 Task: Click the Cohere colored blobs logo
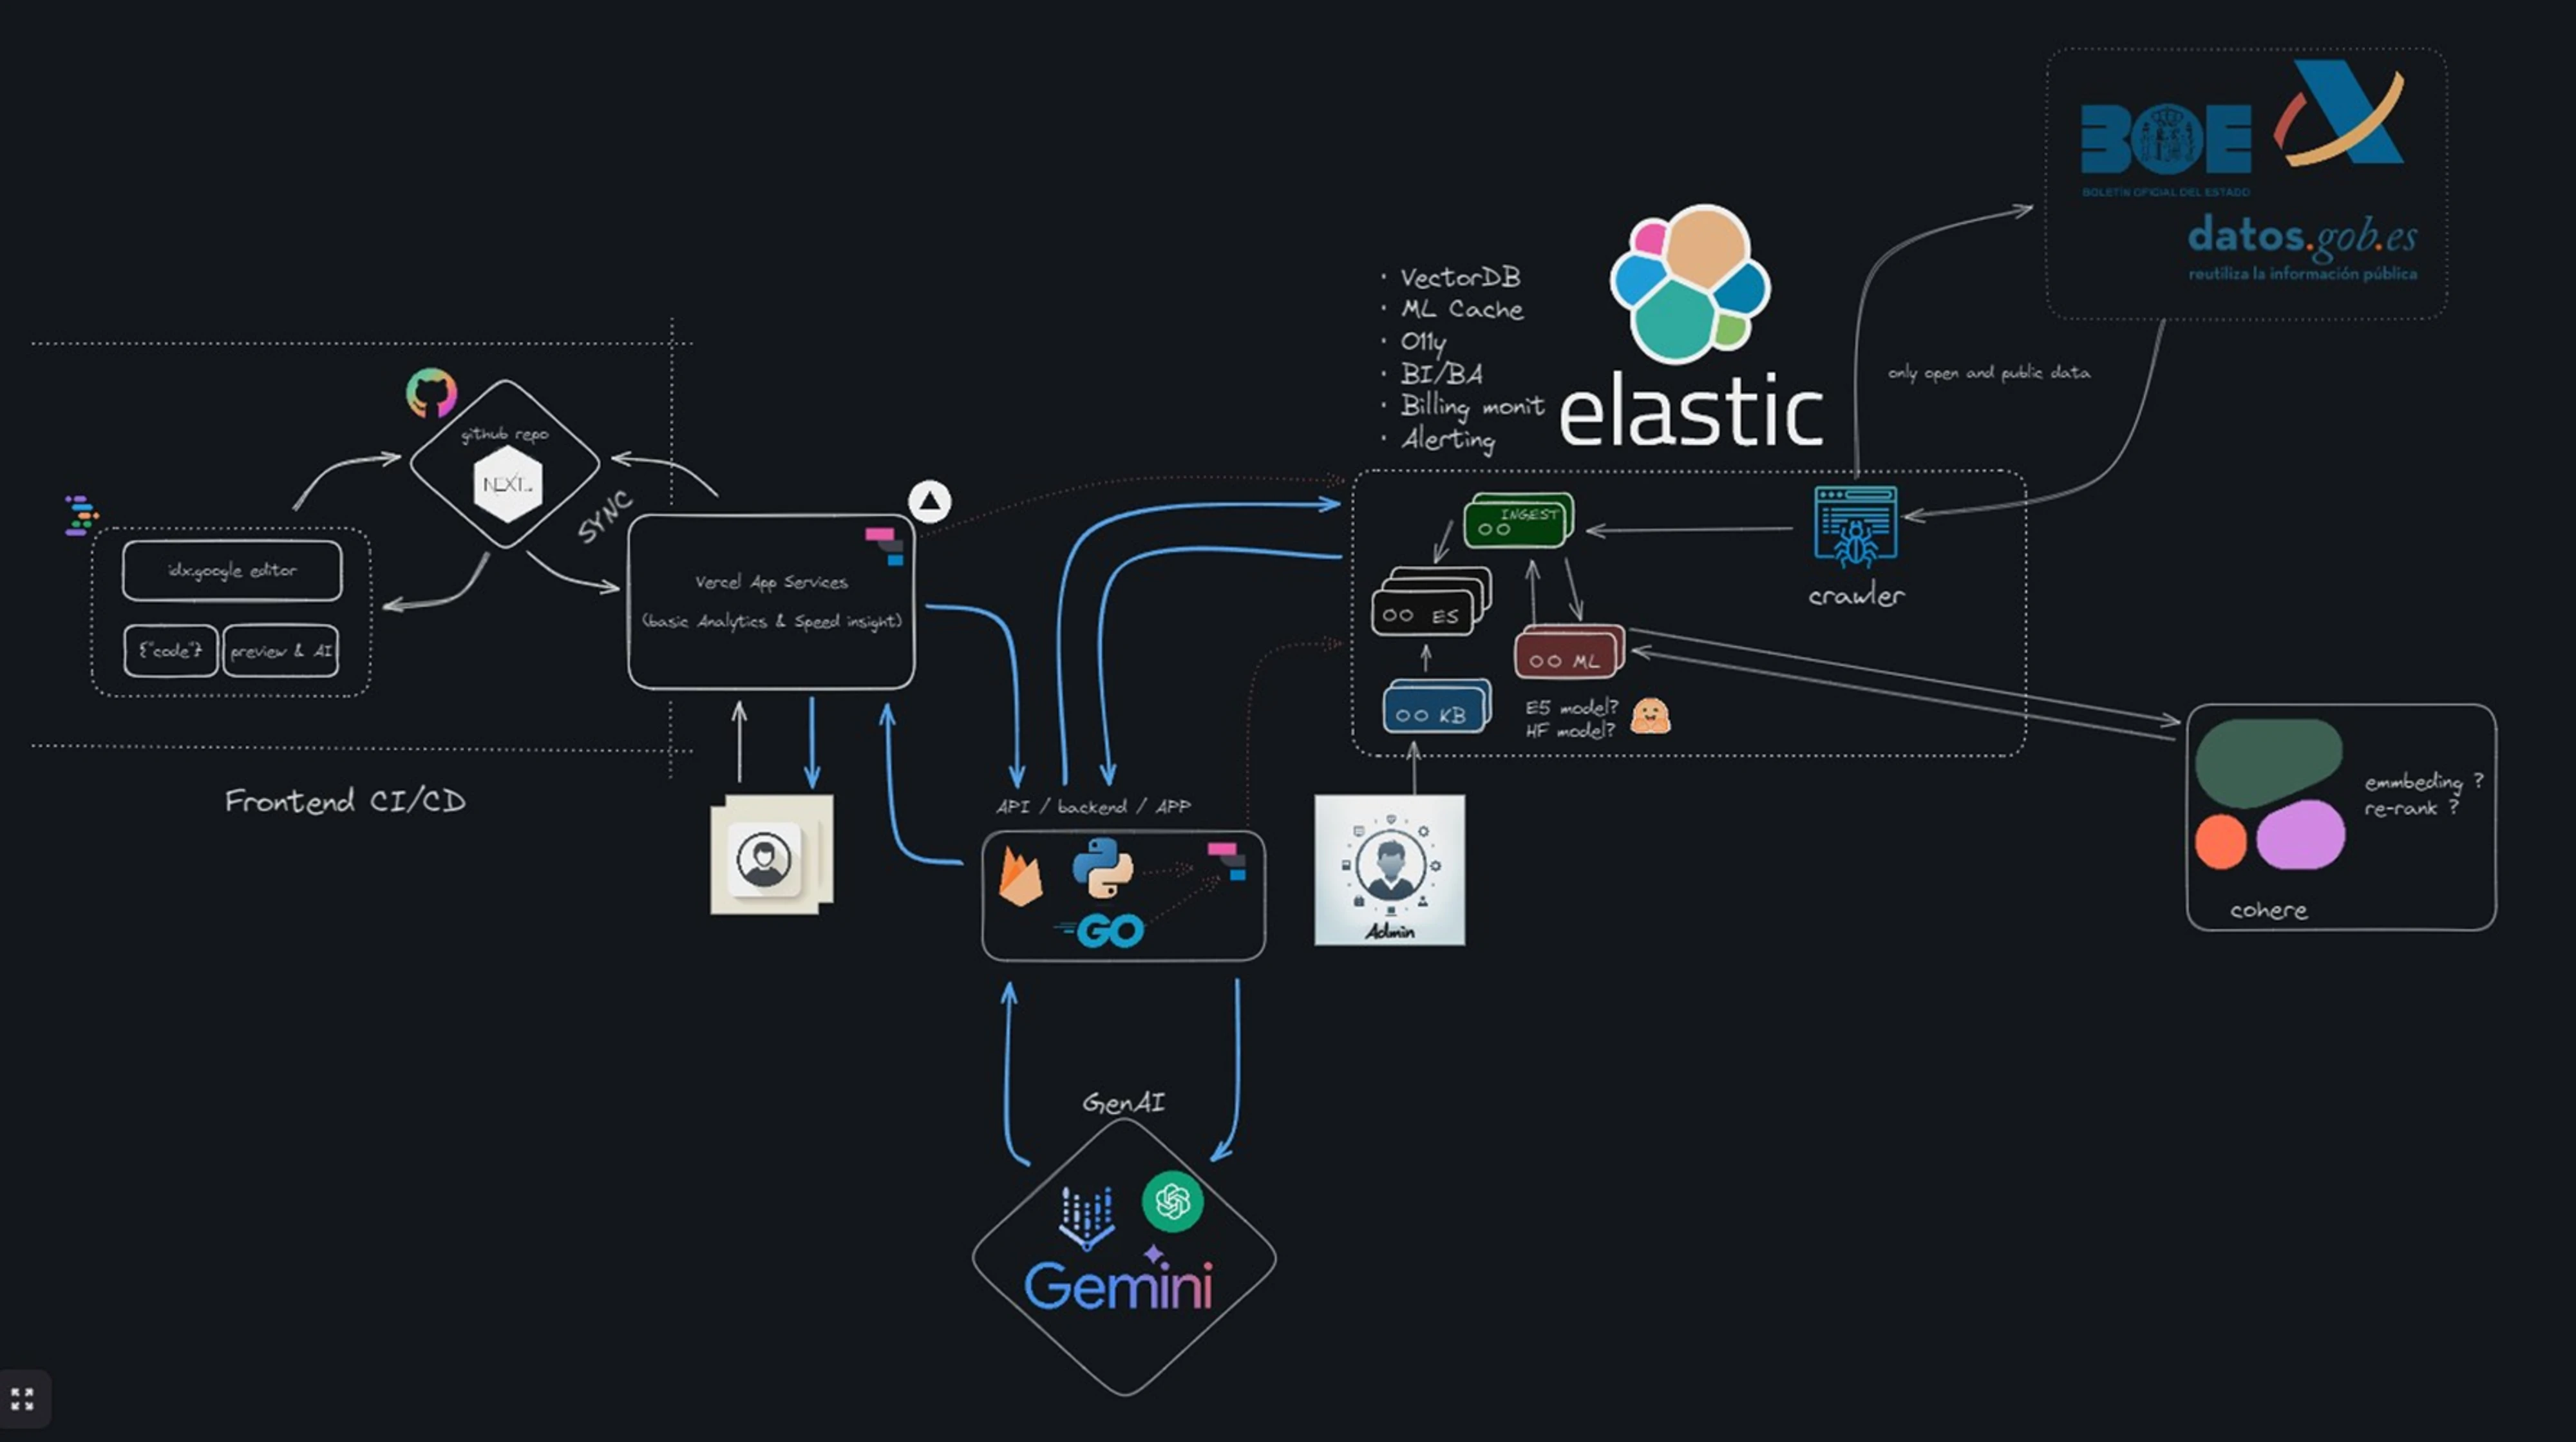tap(2270, 794)
